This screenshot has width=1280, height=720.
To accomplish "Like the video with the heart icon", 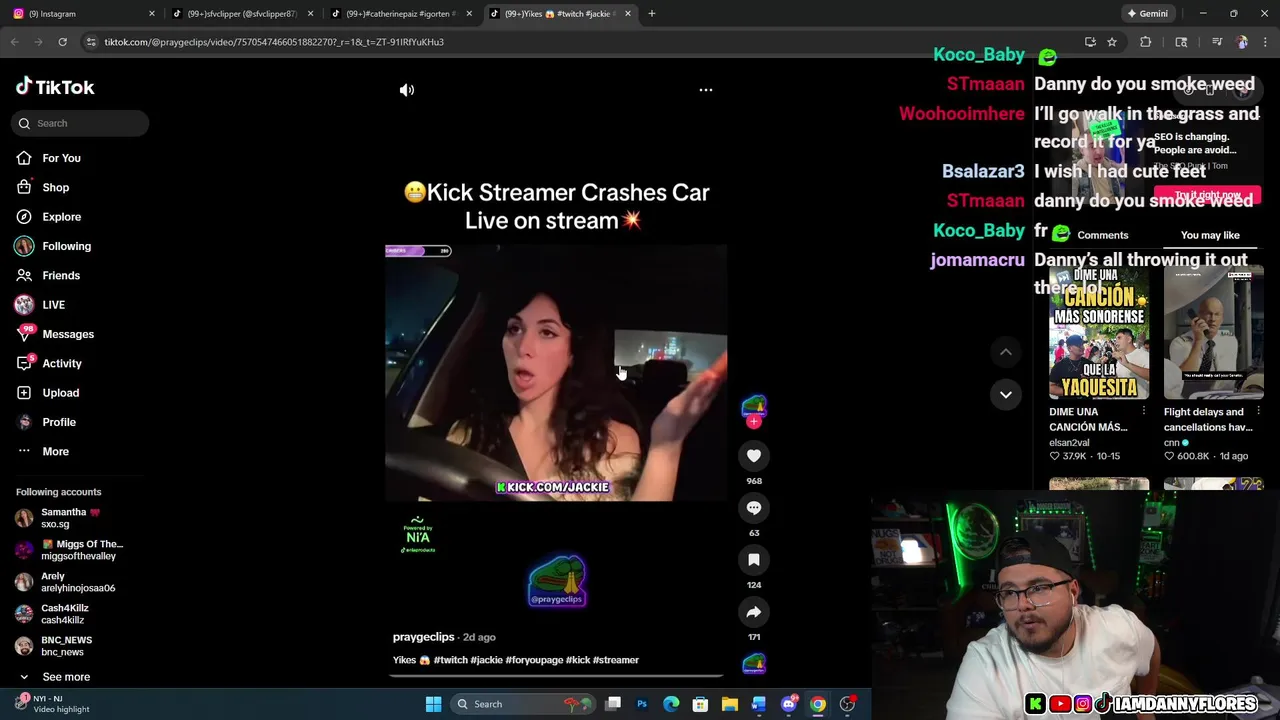I will point(754,456).
